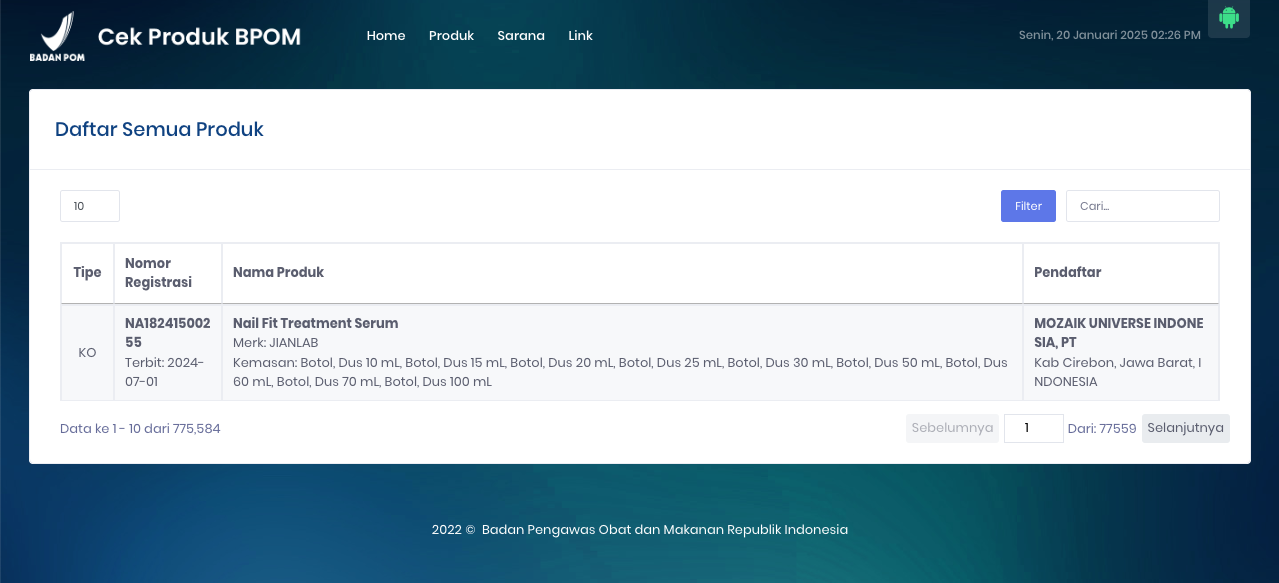This screenshot has width=1279, height=583.
Task: Click the green Android app icon
Action: click(x=1229, y=18)
